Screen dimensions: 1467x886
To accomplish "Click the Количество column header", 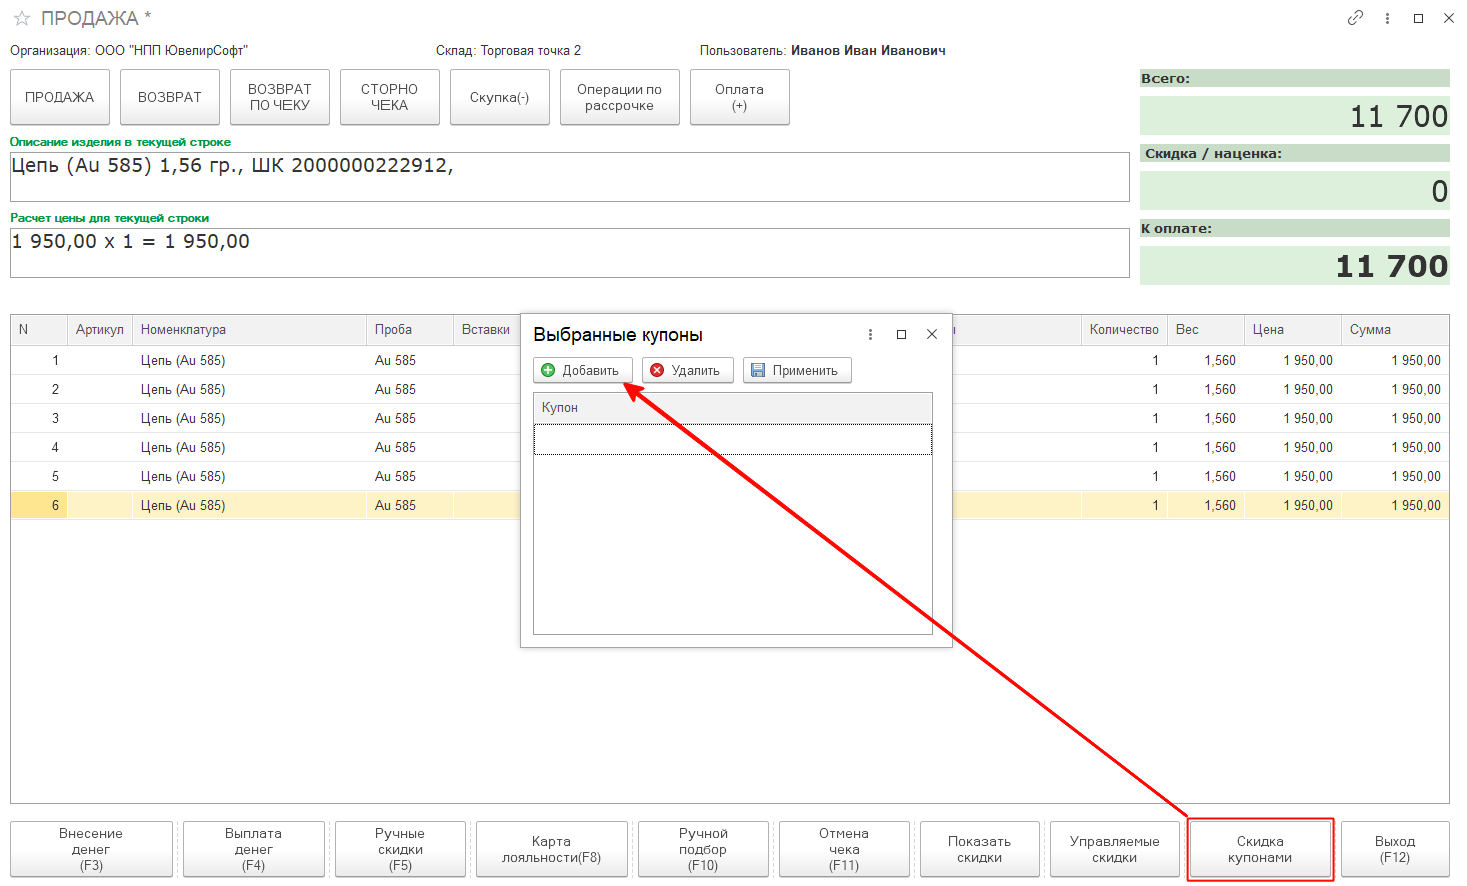I will click(1124, 330).
